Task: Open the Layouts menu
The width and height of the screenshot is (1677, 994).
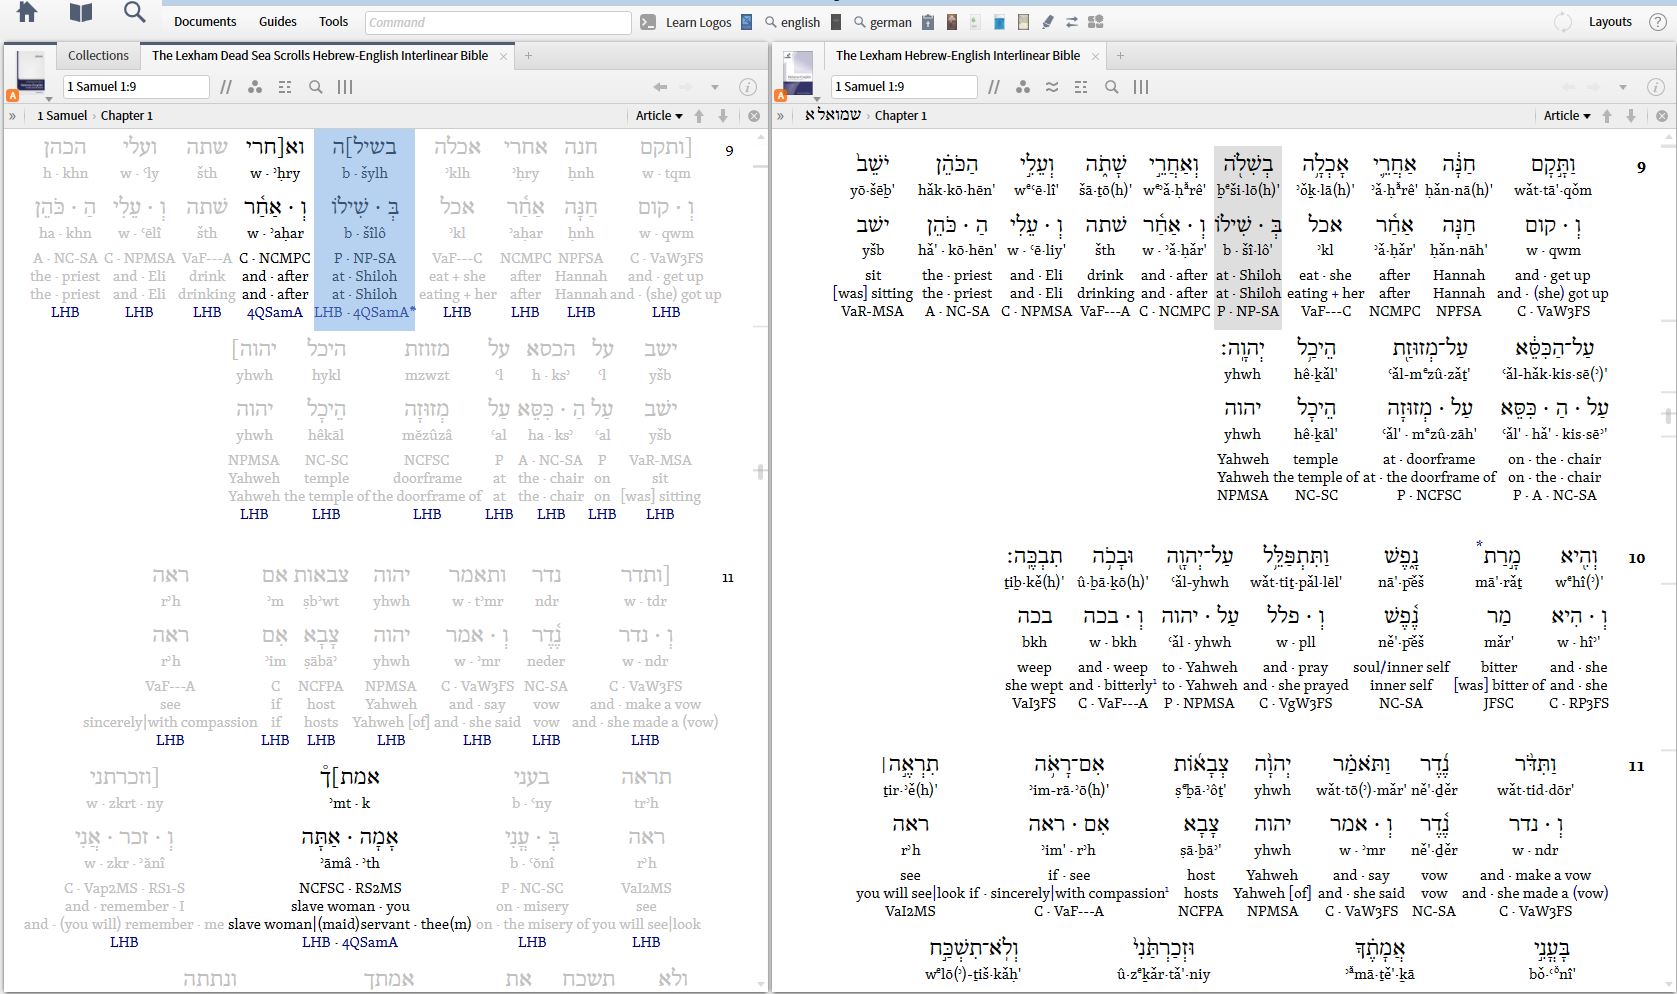Action: click(x=1609, y=21)
